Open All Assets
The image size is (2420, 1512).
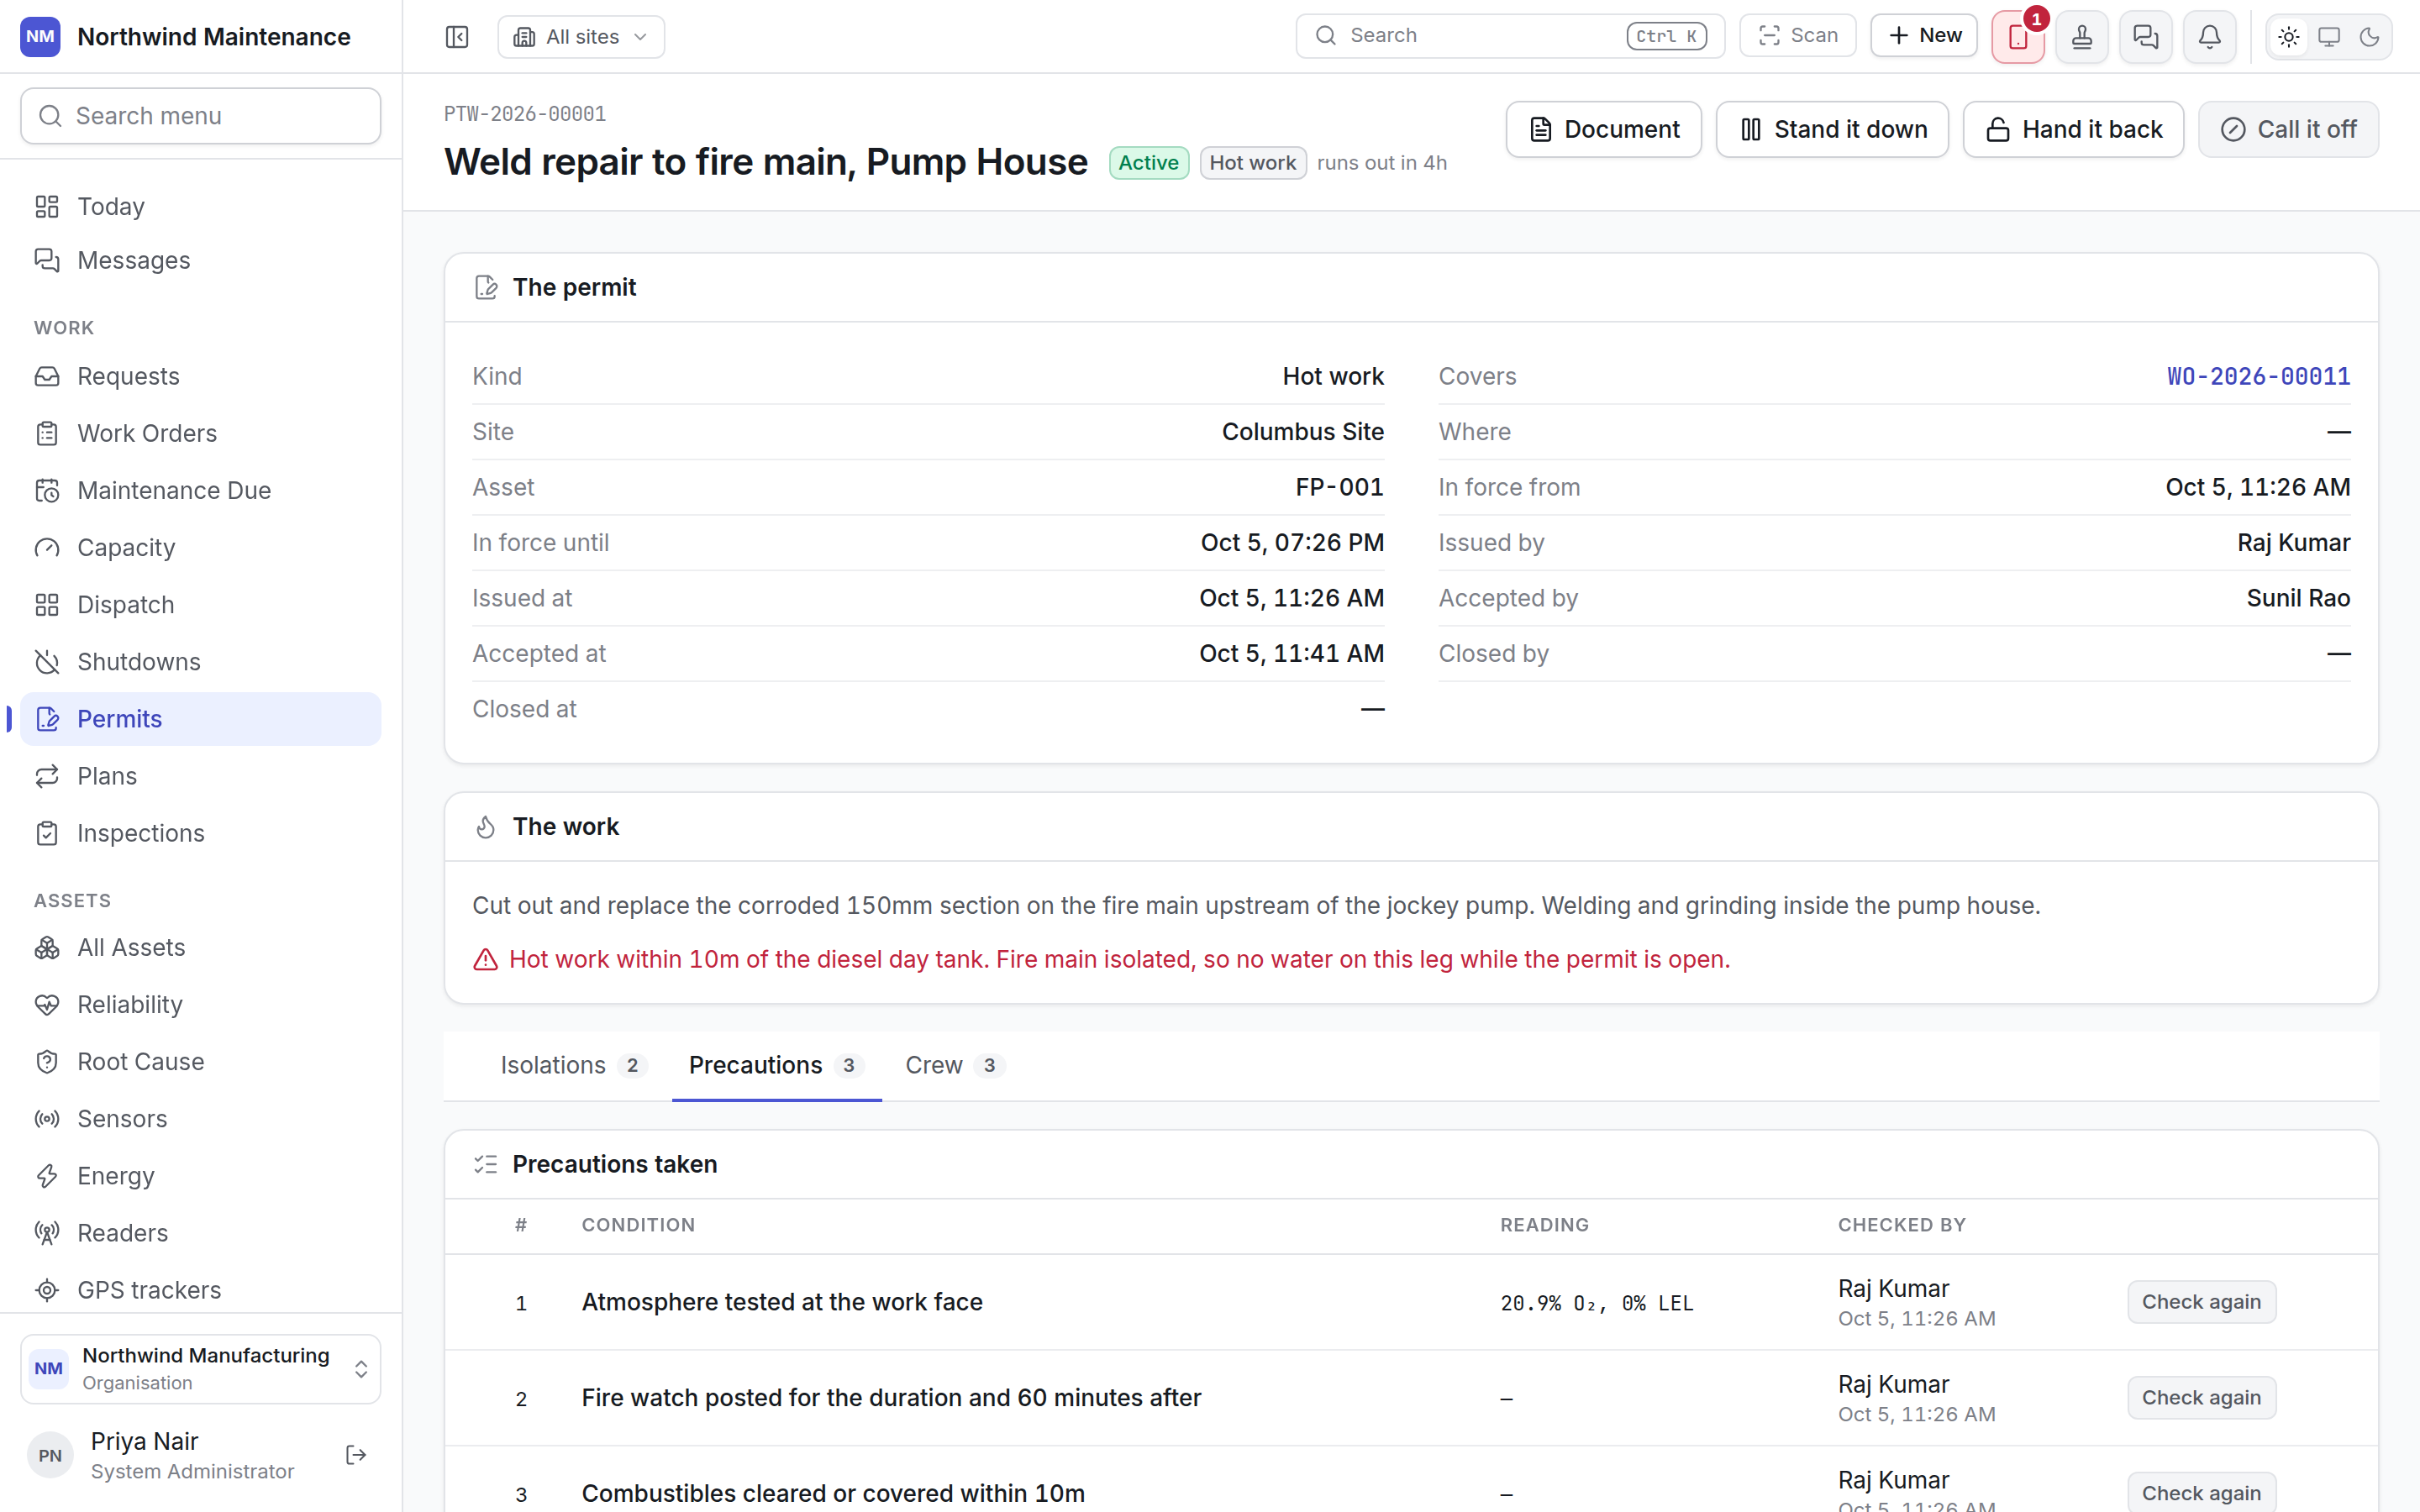coord(201,948)
